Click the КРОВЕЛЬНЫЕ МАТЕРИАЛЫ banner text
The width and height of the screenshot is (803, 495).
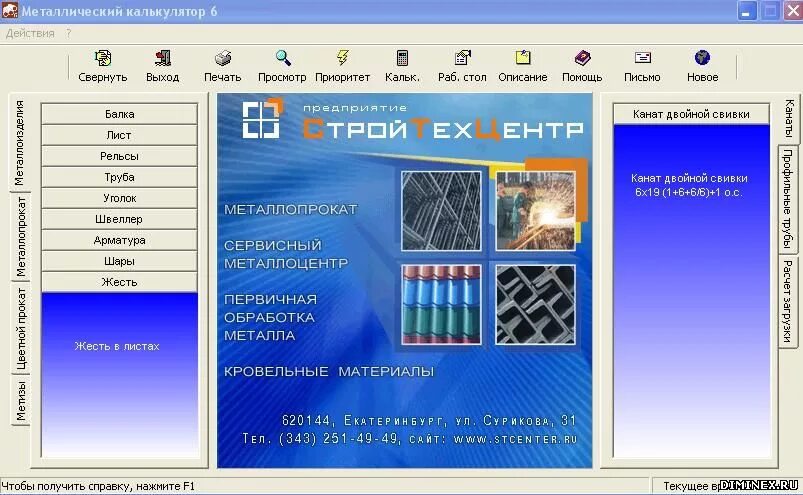(329, 372)
